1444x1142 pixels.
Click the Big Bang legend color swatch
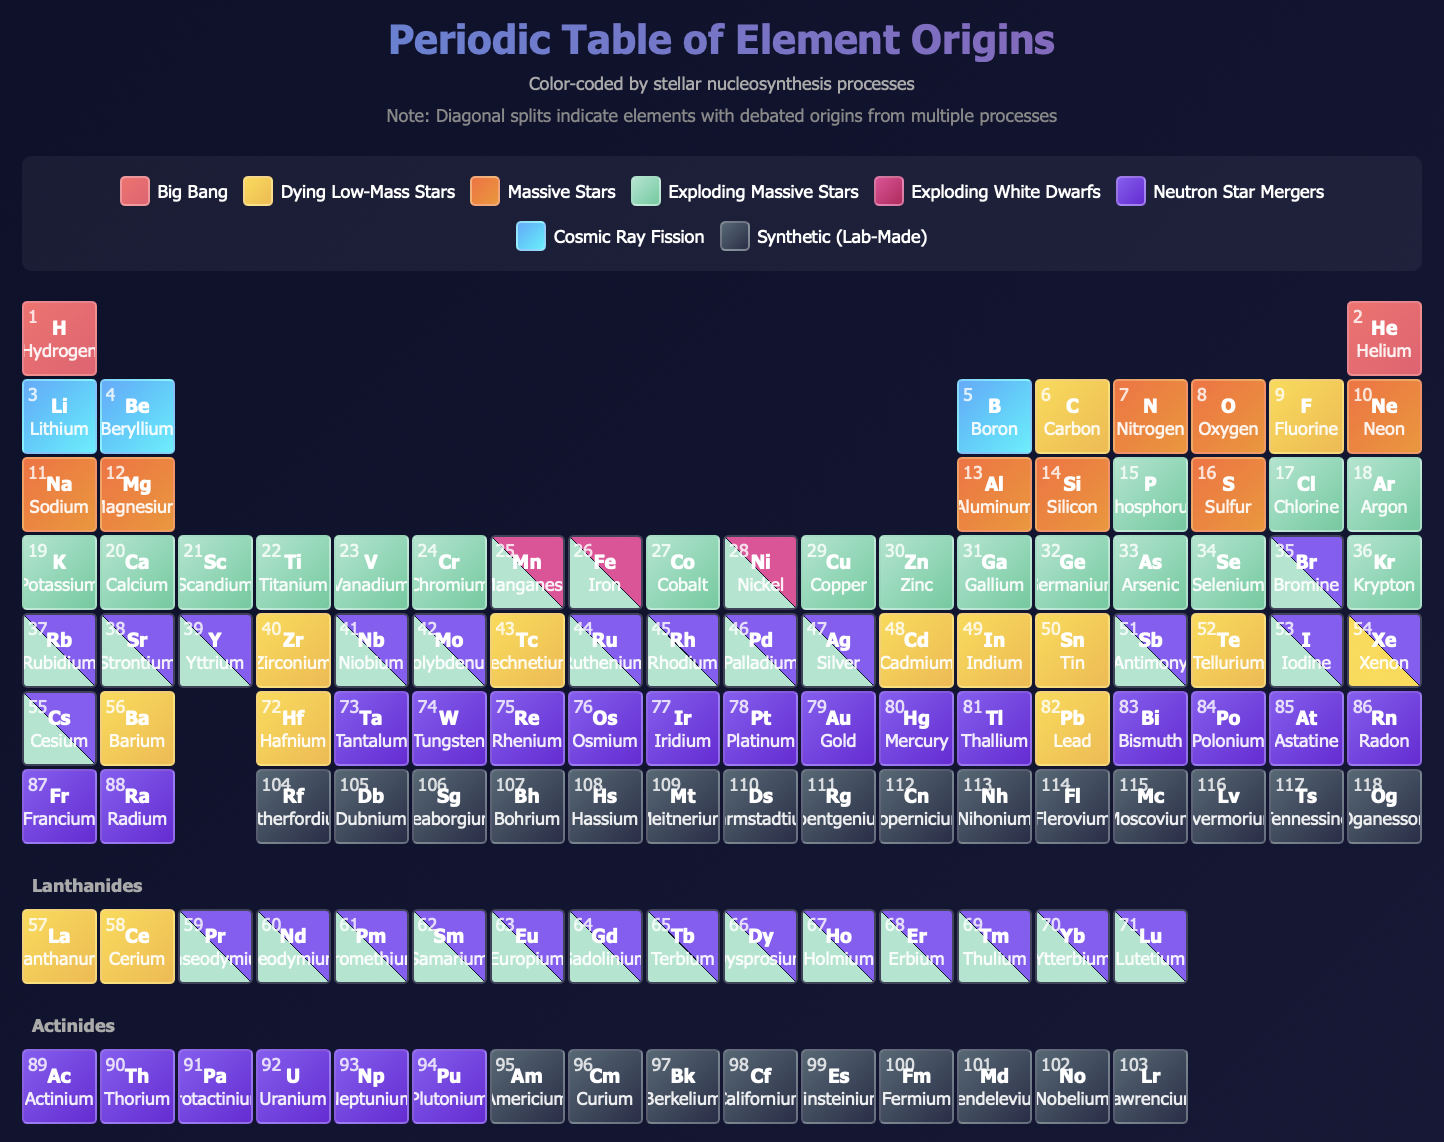pyautogui.click(x=135, y=191)
